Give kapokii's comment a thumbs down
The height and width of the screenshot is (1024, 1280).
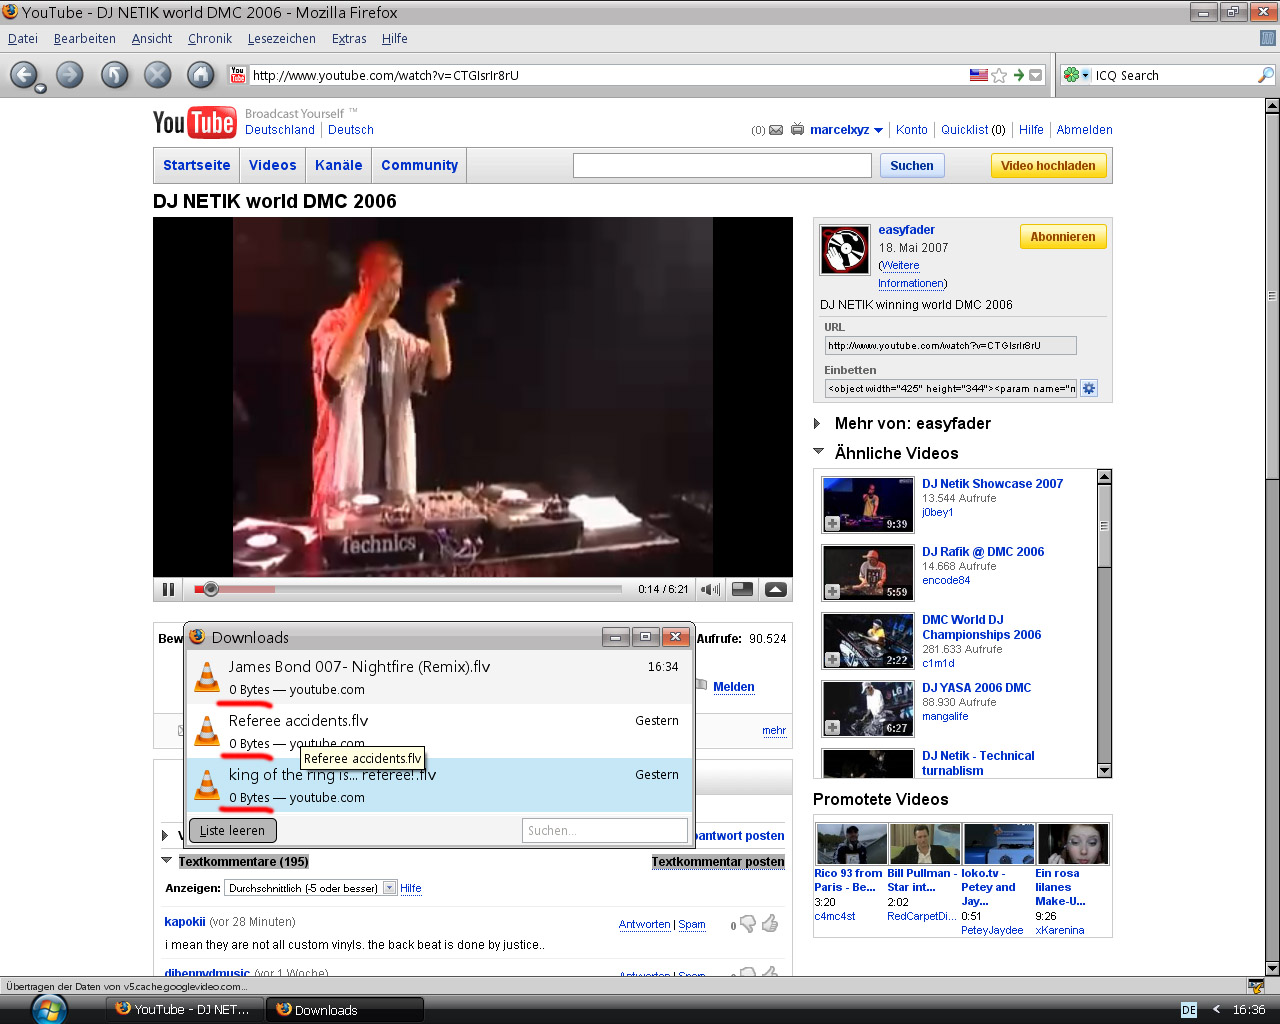pyautogui.click(x=748, y=924)
